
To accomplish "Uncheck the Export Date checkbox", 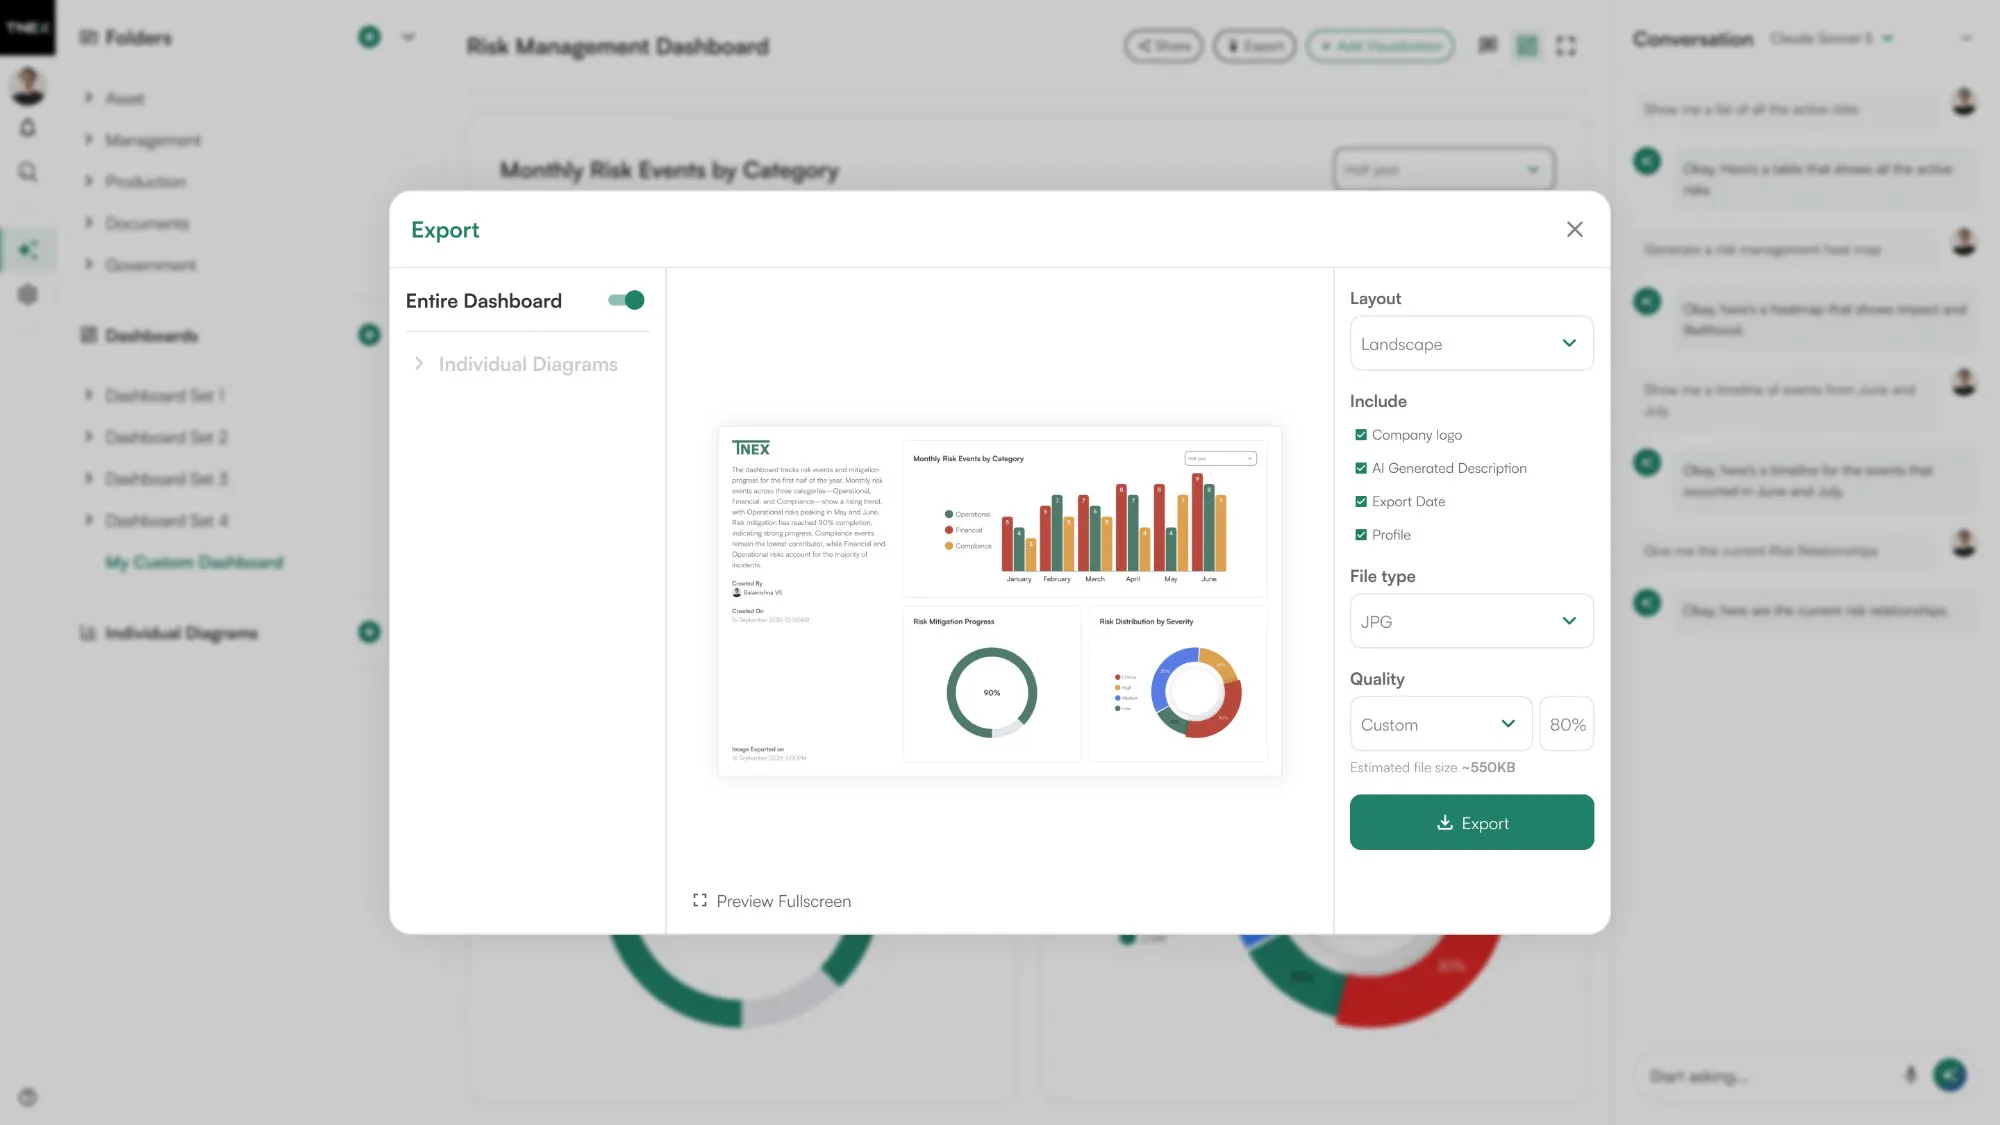I will [1361, 502].
